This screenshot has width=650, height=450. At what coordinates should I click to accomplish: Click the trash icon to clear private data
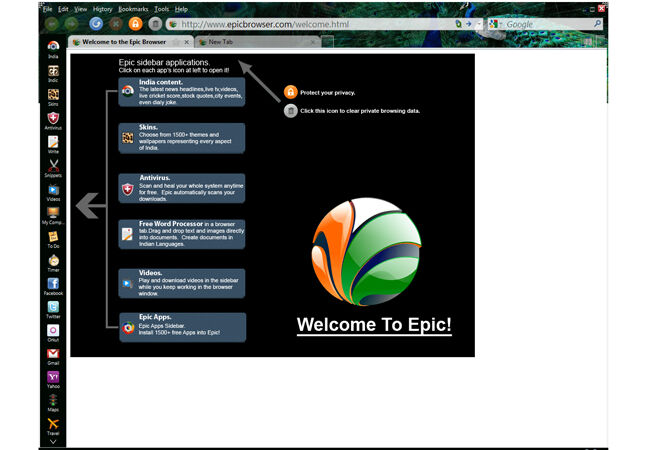pos(155,24)
